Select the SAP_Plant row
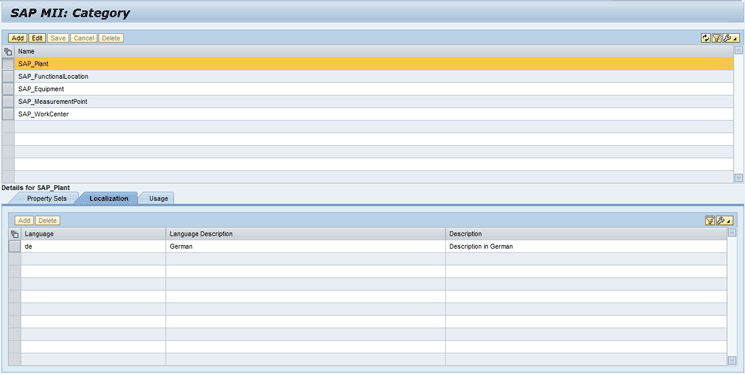Viewport: 745px width, 374px height. 374,64
